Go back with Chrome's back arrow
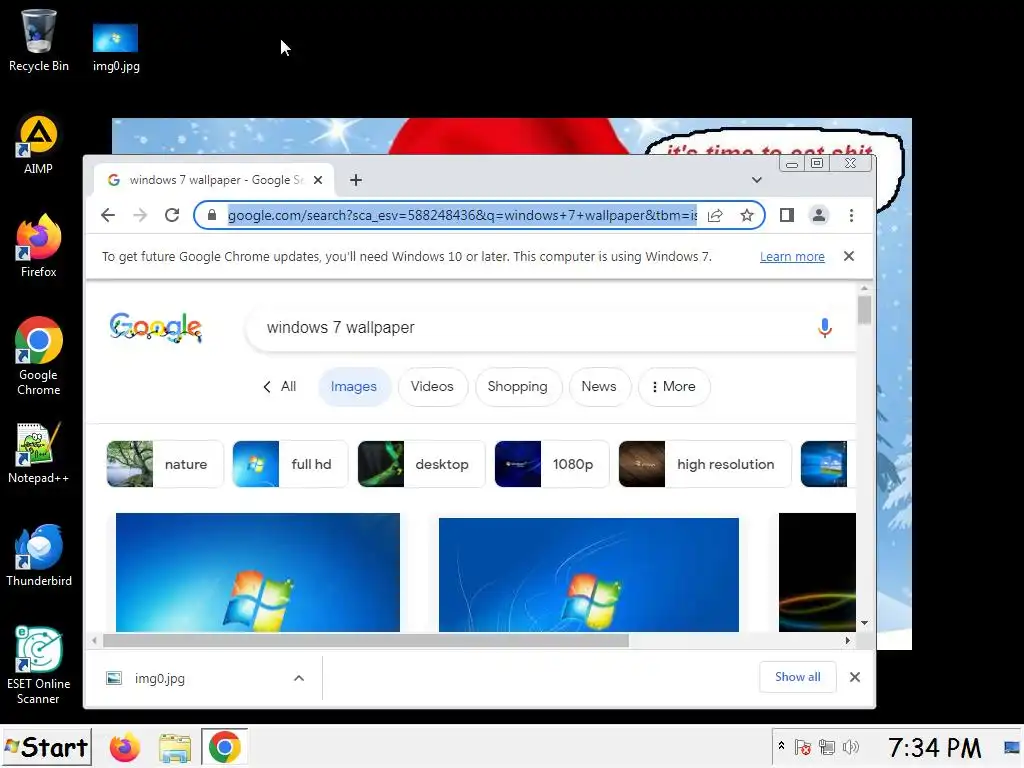Image resolution: width=1024 pixels, height=768 pixels. pyautogui.click(x=108, y=215)
